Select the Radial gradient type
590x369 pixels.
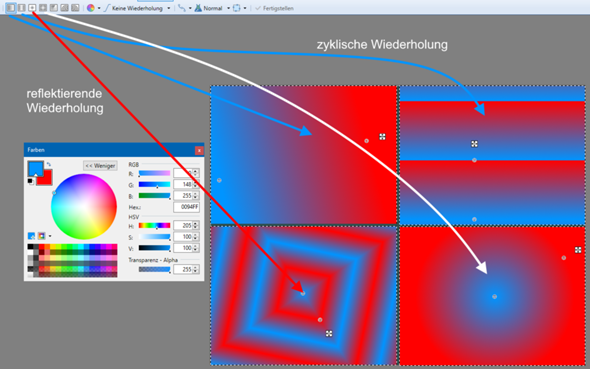[43, 8]
